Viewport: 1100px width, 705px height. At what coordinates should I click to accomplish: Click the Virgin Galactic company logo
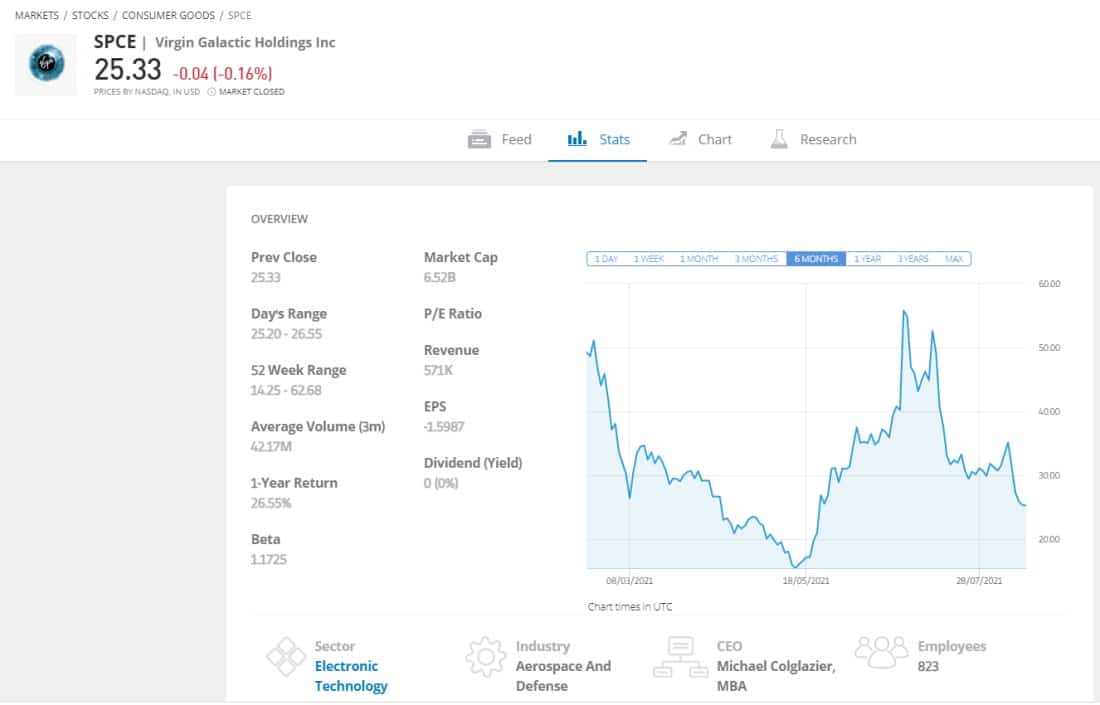[x=46, y=64]
